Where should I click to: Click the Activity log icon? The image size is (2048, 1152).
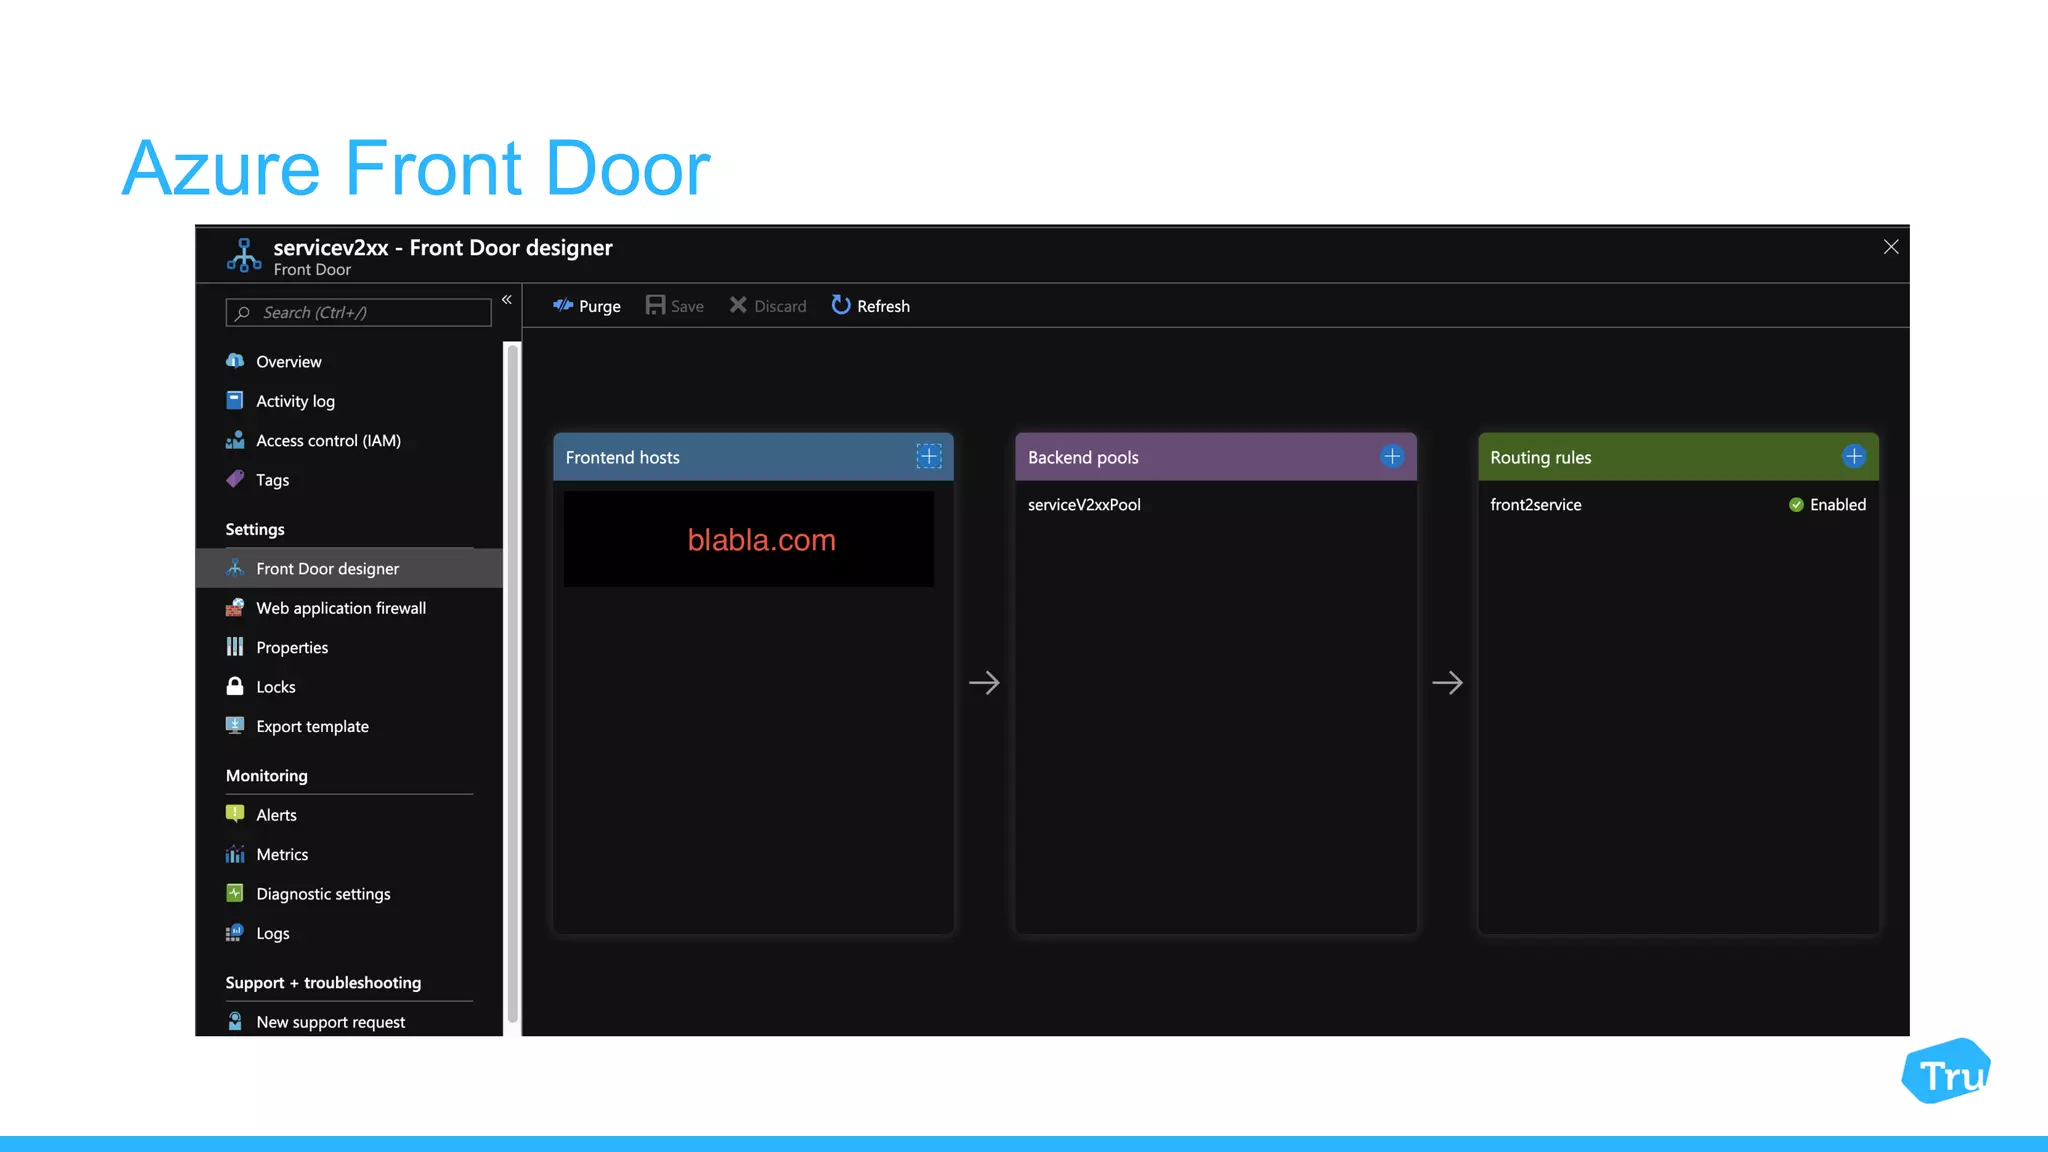point(235,400)
